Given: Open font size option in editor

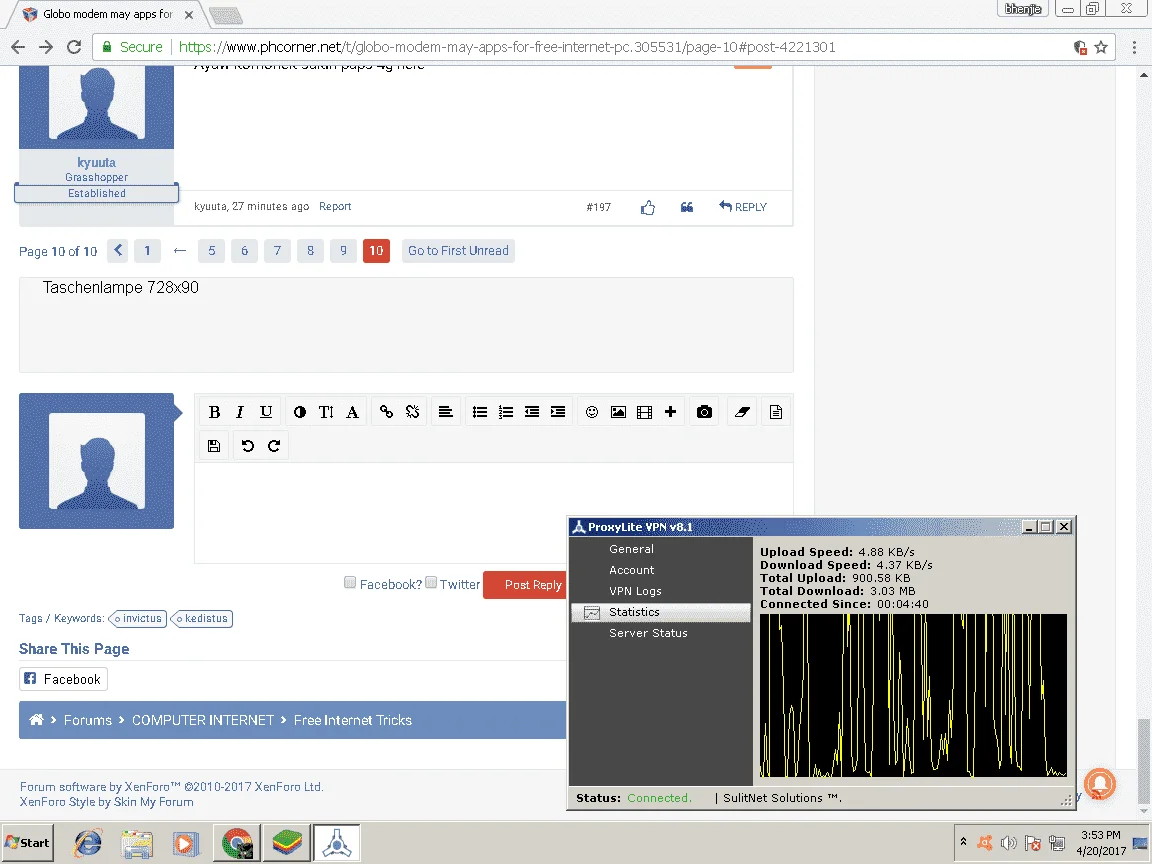Looking at the screenshot, I should tap(326, 412).
